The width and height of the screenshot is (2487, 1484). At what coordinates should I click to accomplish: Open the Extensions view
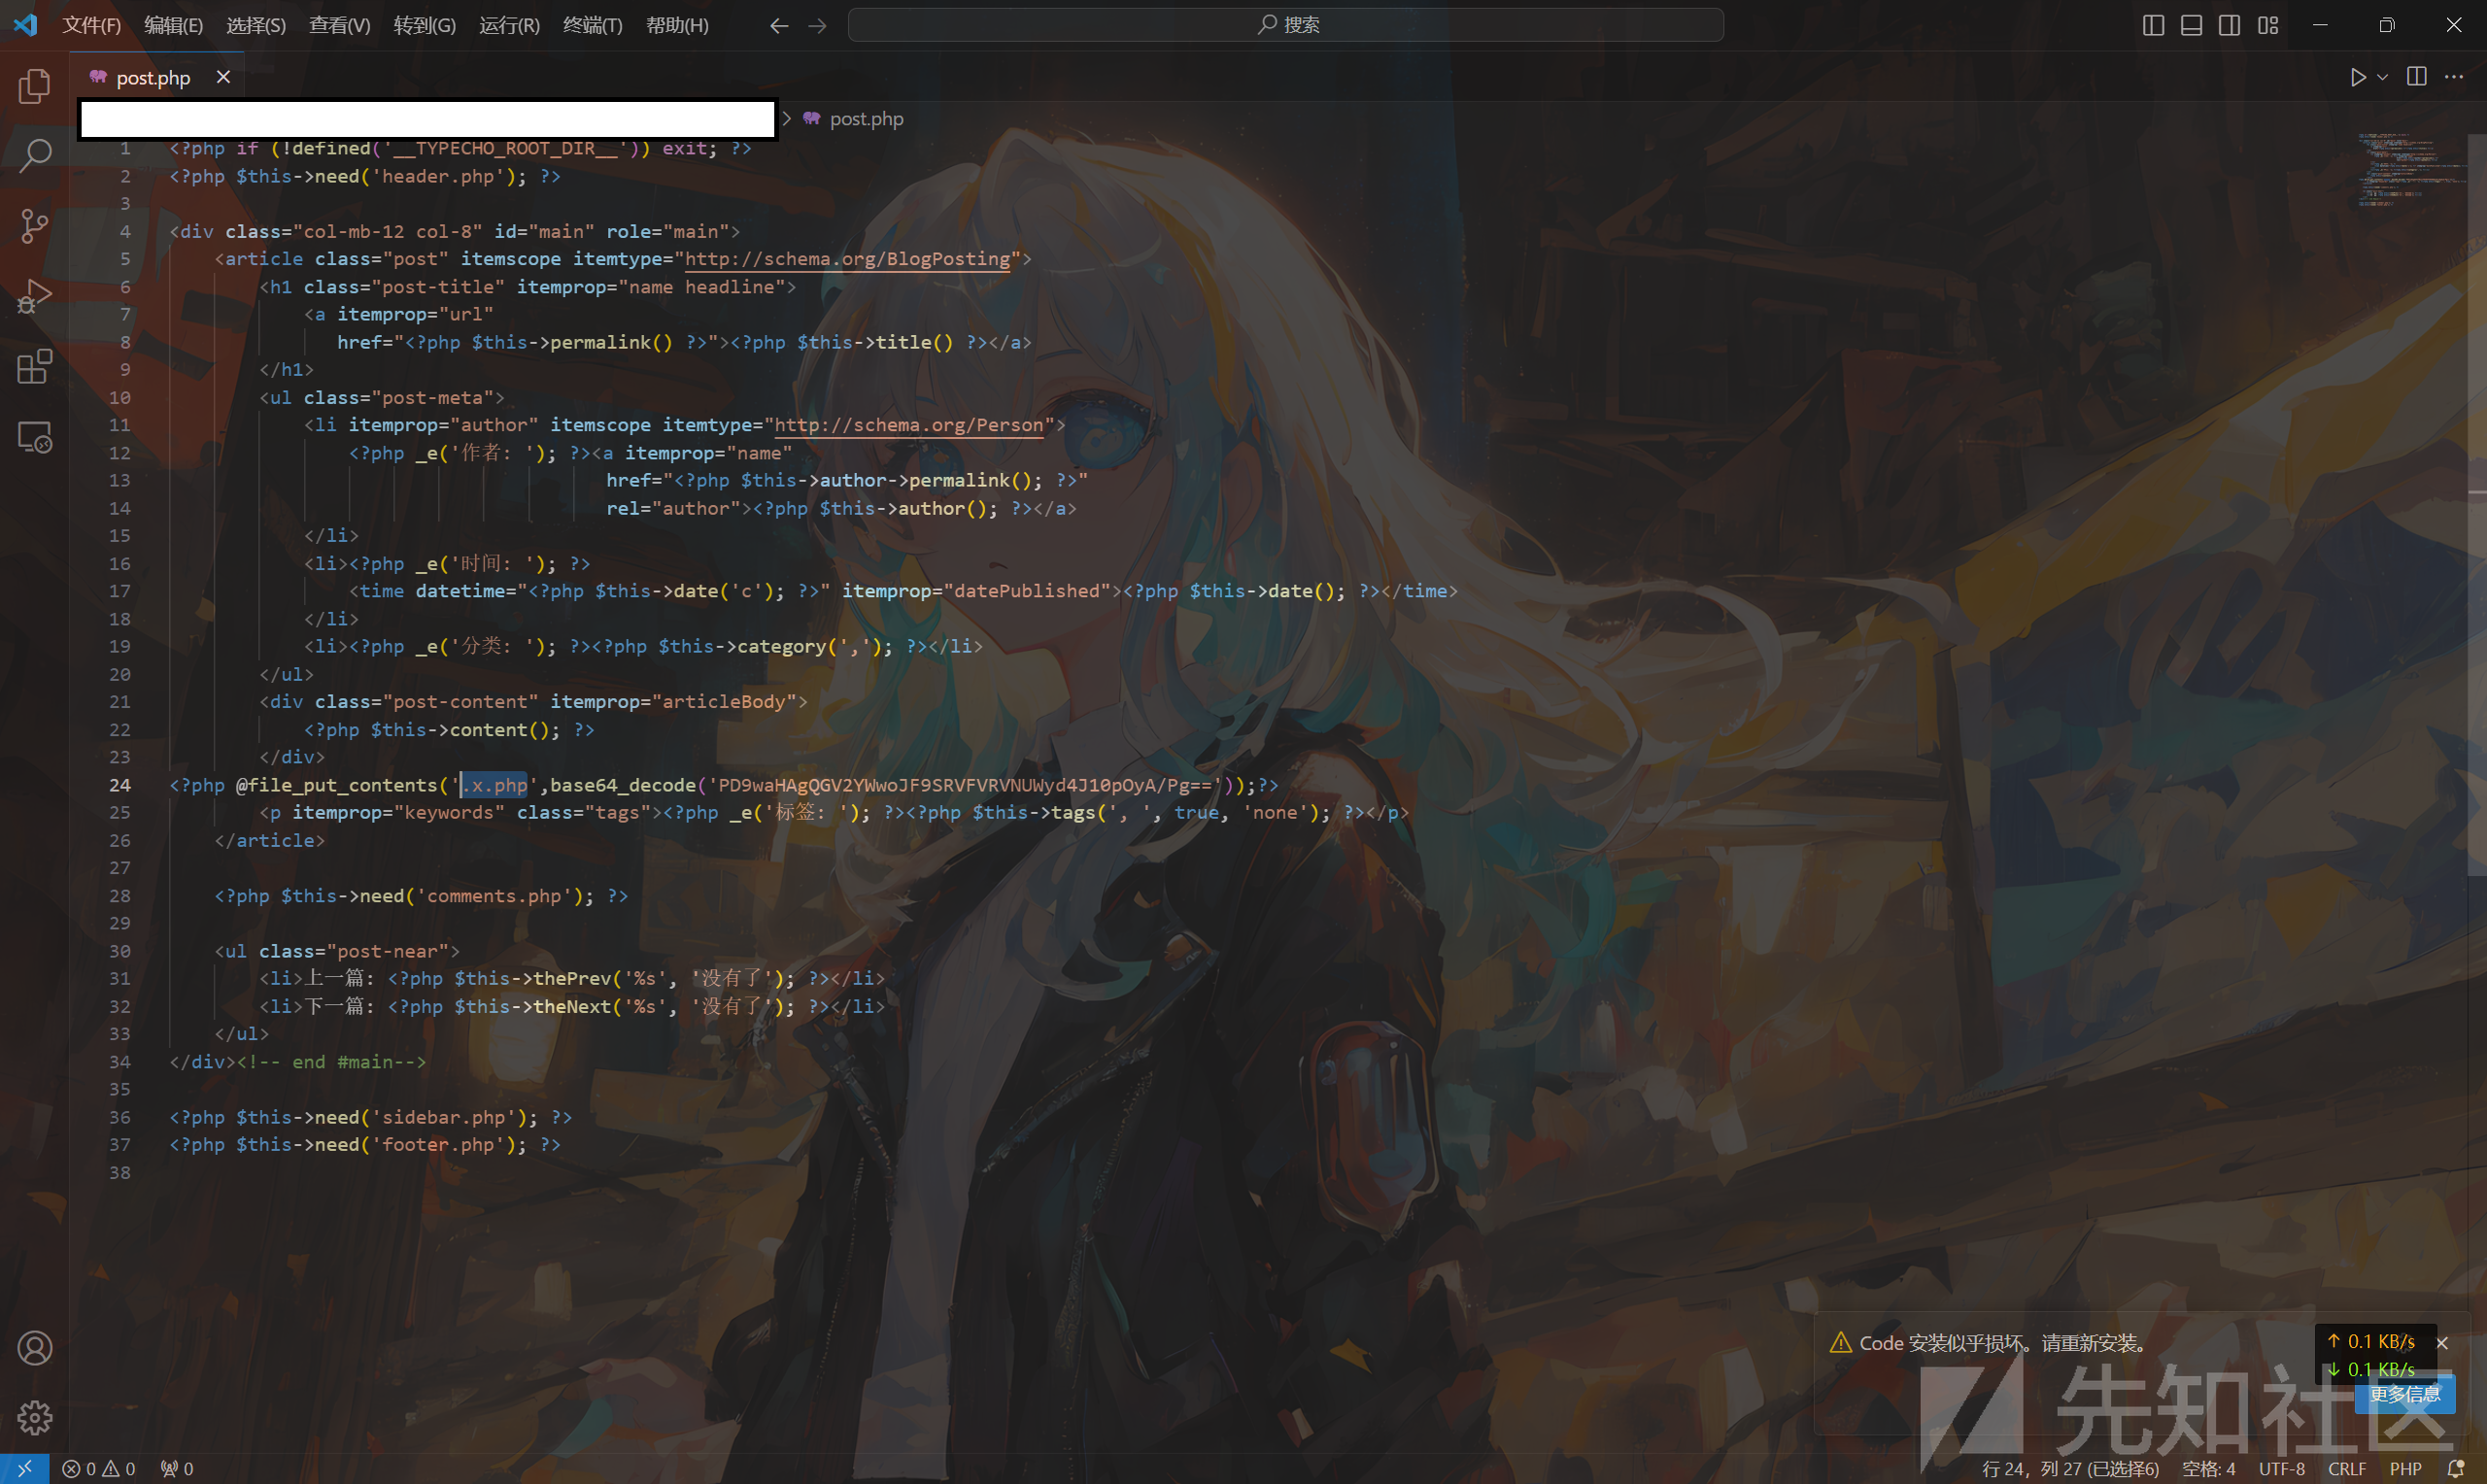click(35, 367)
